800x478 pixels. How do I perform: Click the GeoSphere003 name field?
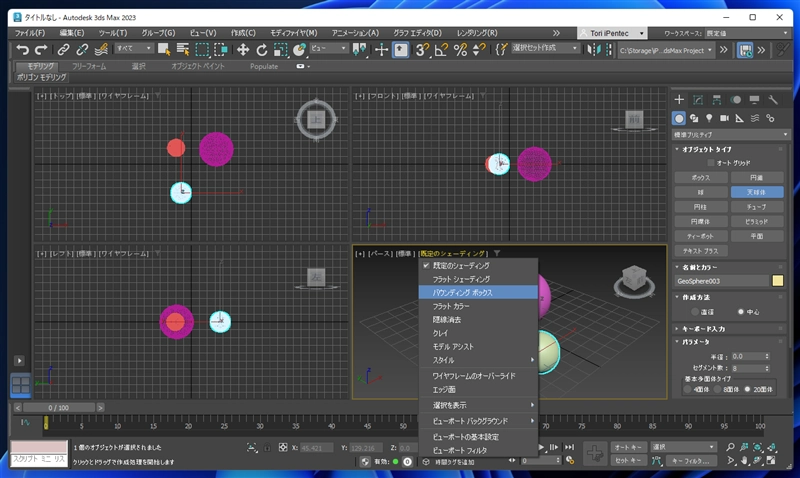point(721,281)
